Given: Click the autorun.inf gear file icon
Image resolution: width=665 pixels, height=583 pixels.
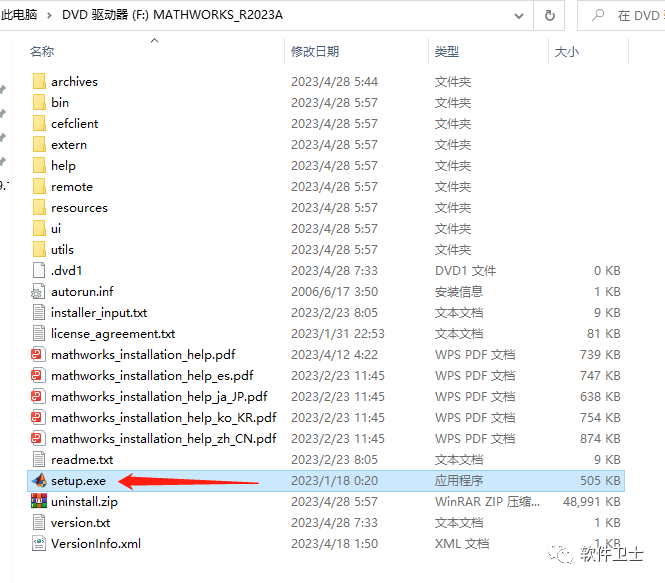Looking at the screenshot, I should click(x=38, y=291).
